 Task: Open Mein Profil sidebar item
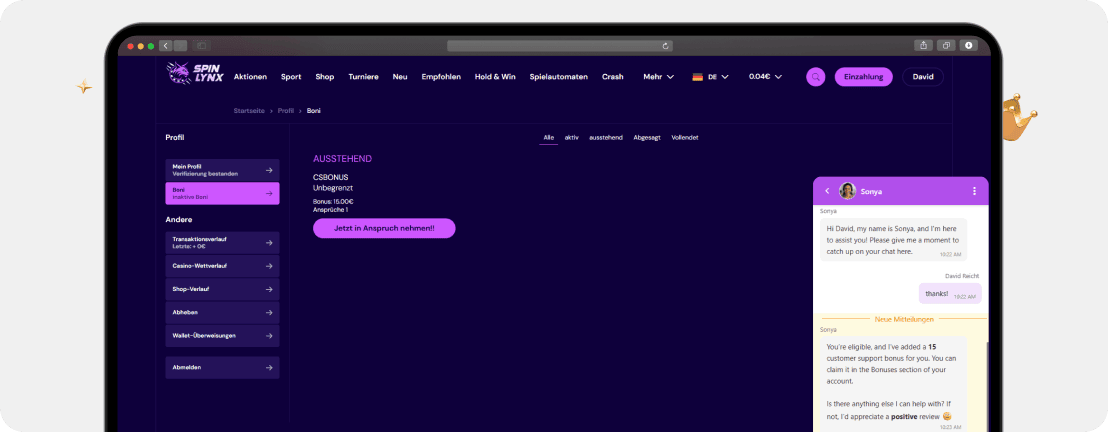222,170
